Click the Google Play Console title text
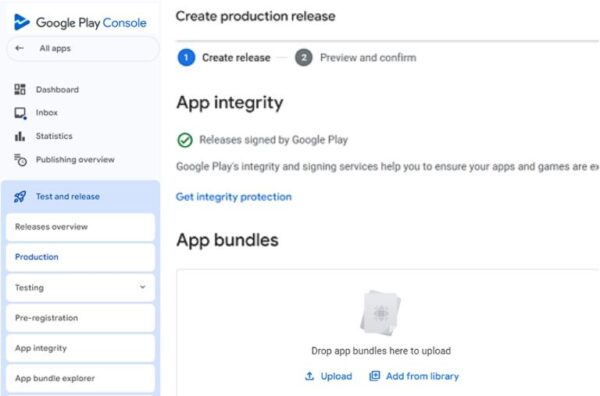 (x=91, y=23)
